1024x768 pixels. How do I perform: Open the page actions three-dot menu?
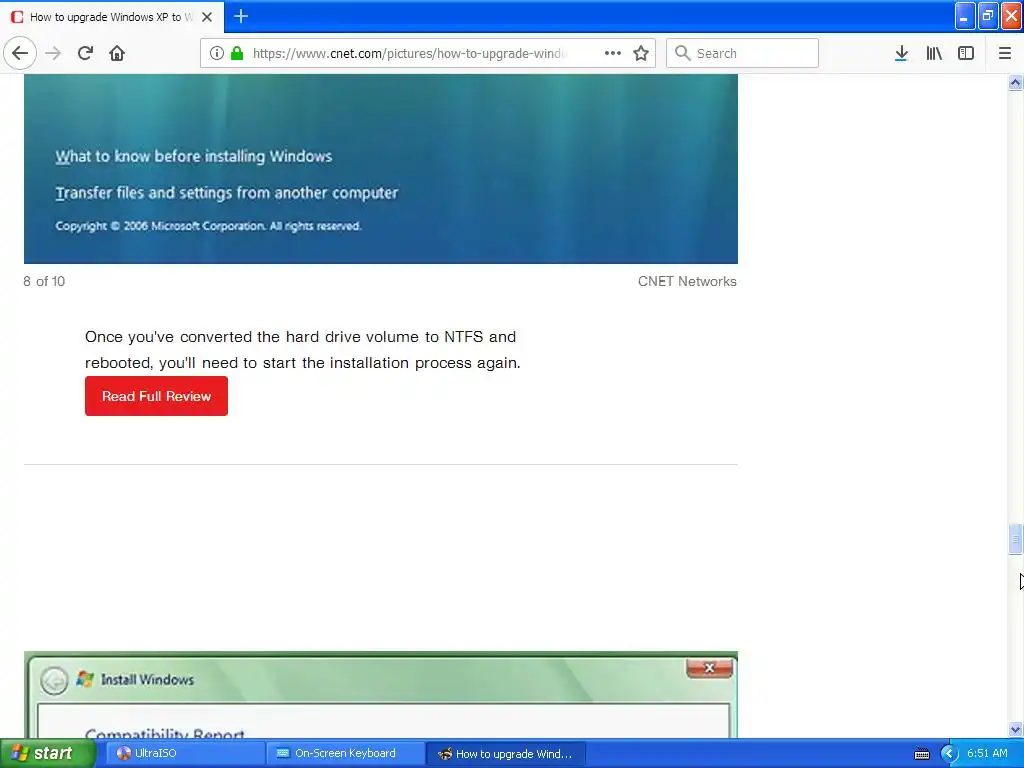[613, 53]
